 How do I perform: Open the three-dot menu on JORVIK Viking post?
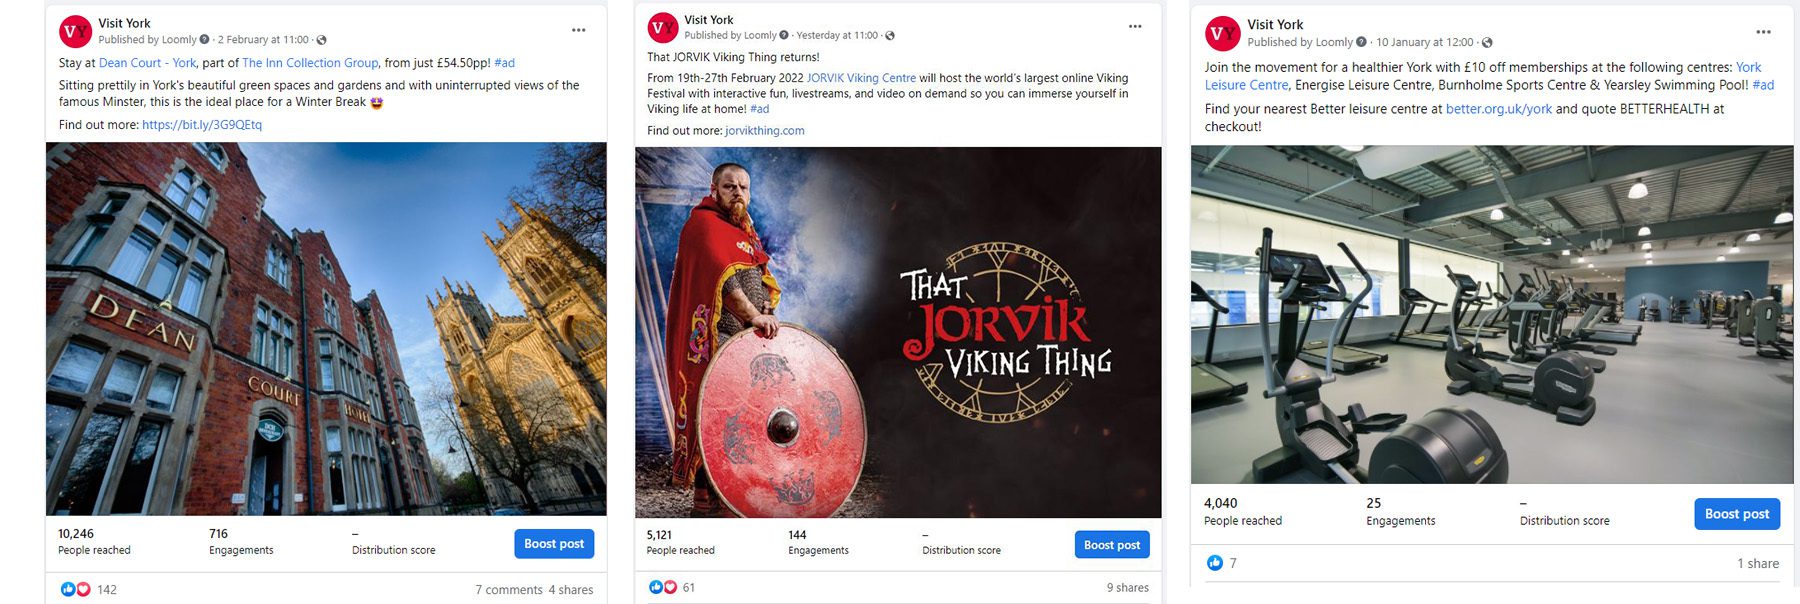[1135, 26]
